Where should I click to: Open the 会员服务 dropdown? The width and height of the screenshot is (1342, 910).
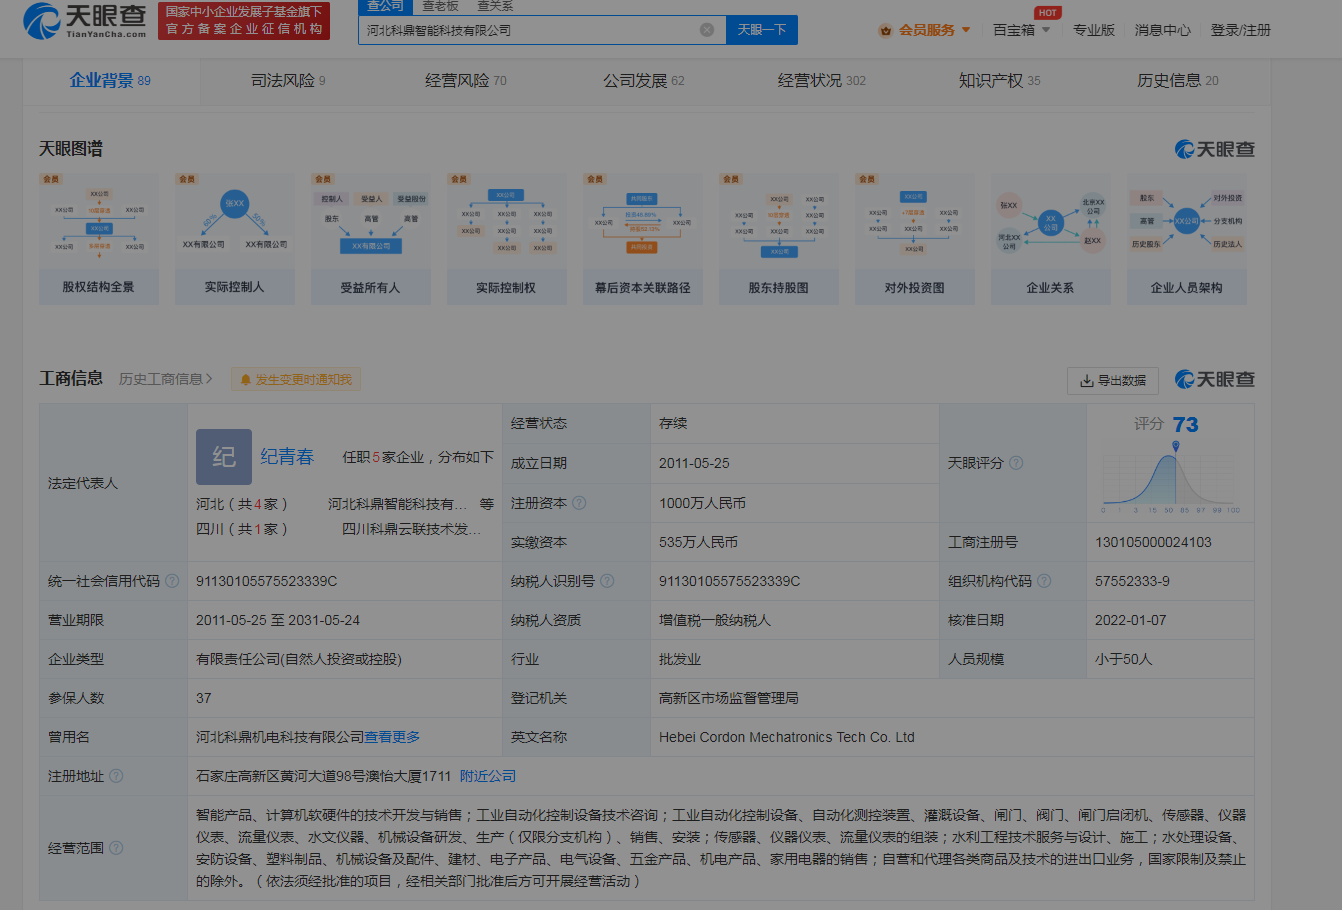click(925, 30)
